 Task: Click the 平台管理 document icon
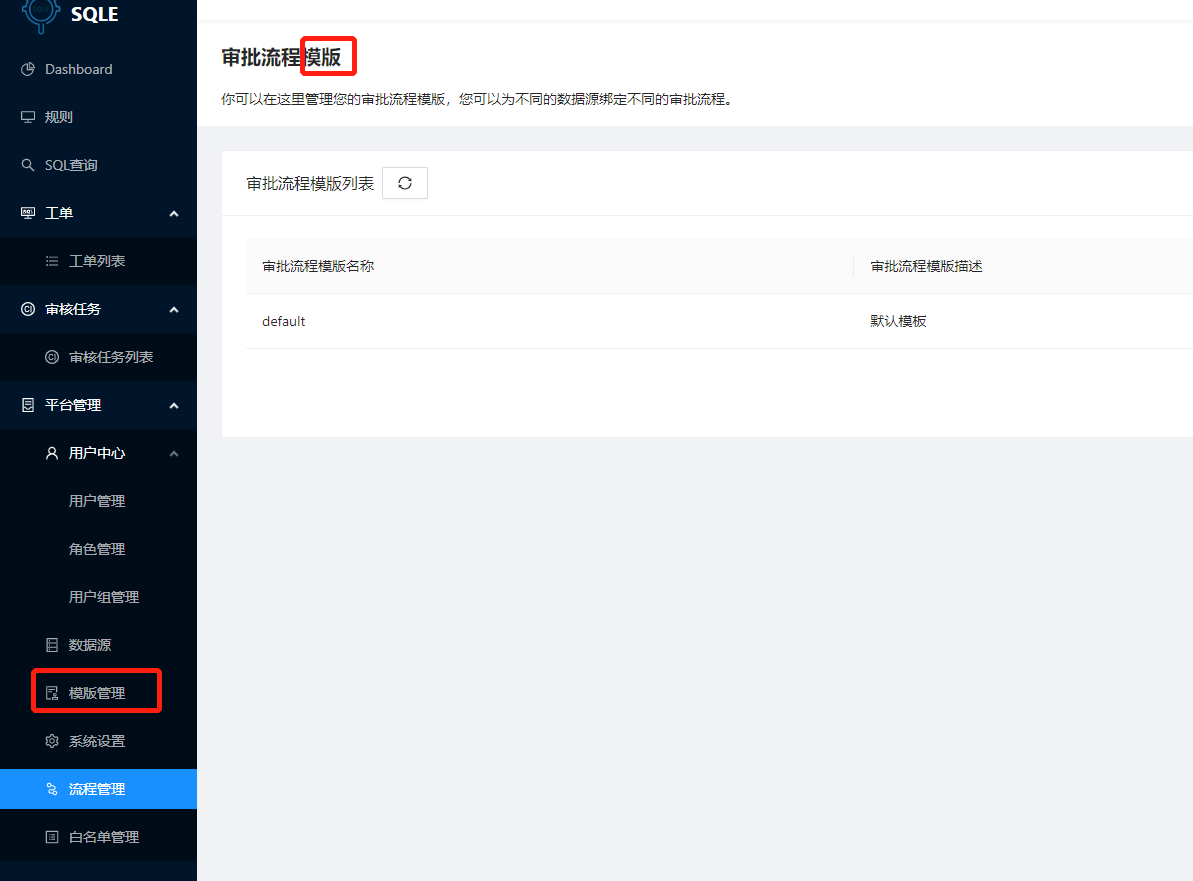point(28,405)
